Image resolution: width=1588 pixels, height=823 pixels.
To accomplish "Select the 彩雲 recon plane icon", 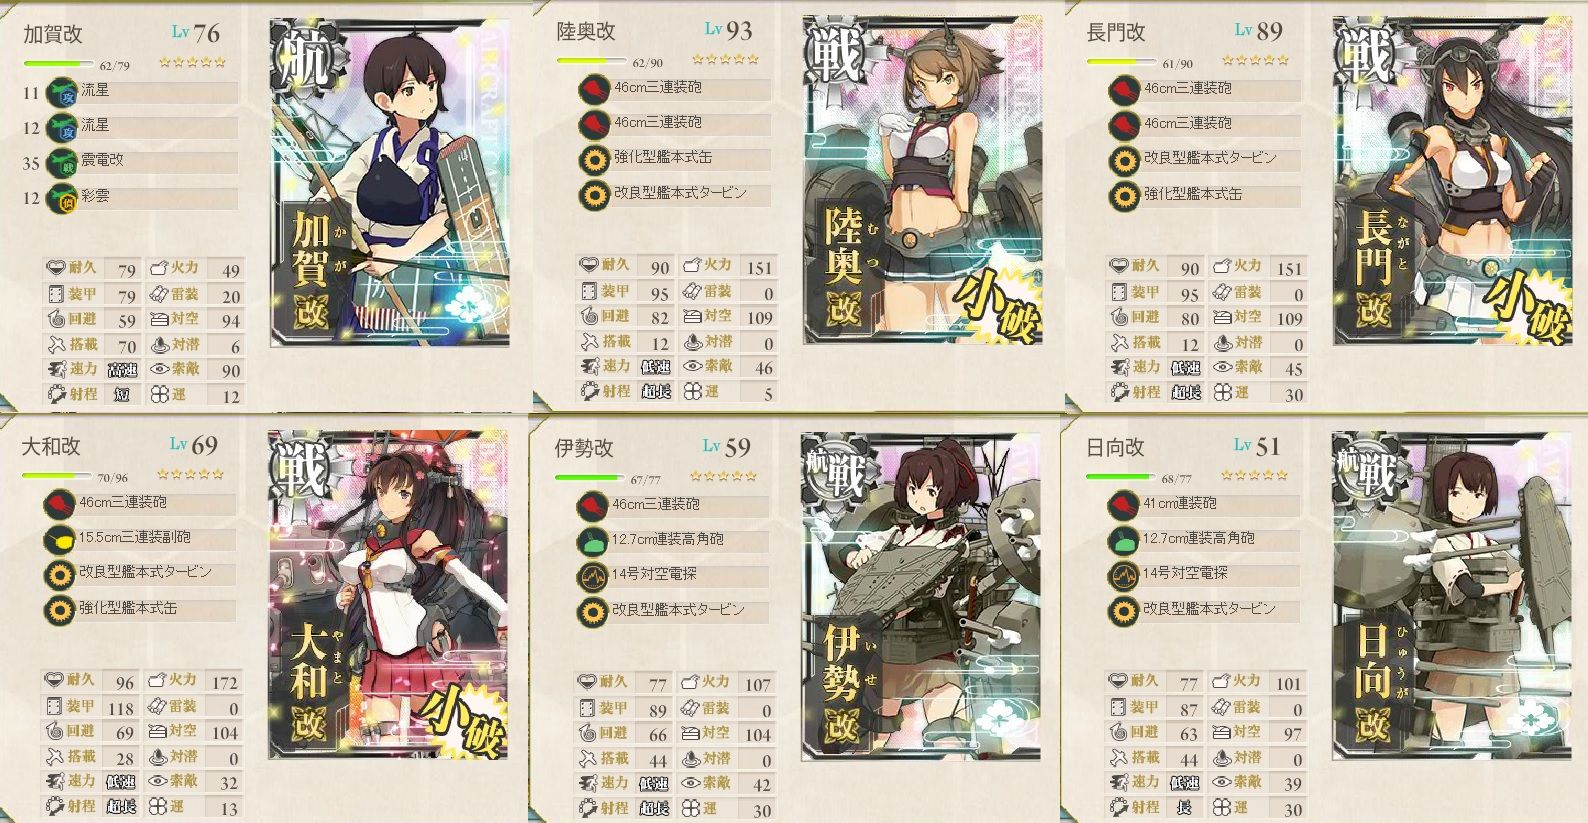I will 64,196.
